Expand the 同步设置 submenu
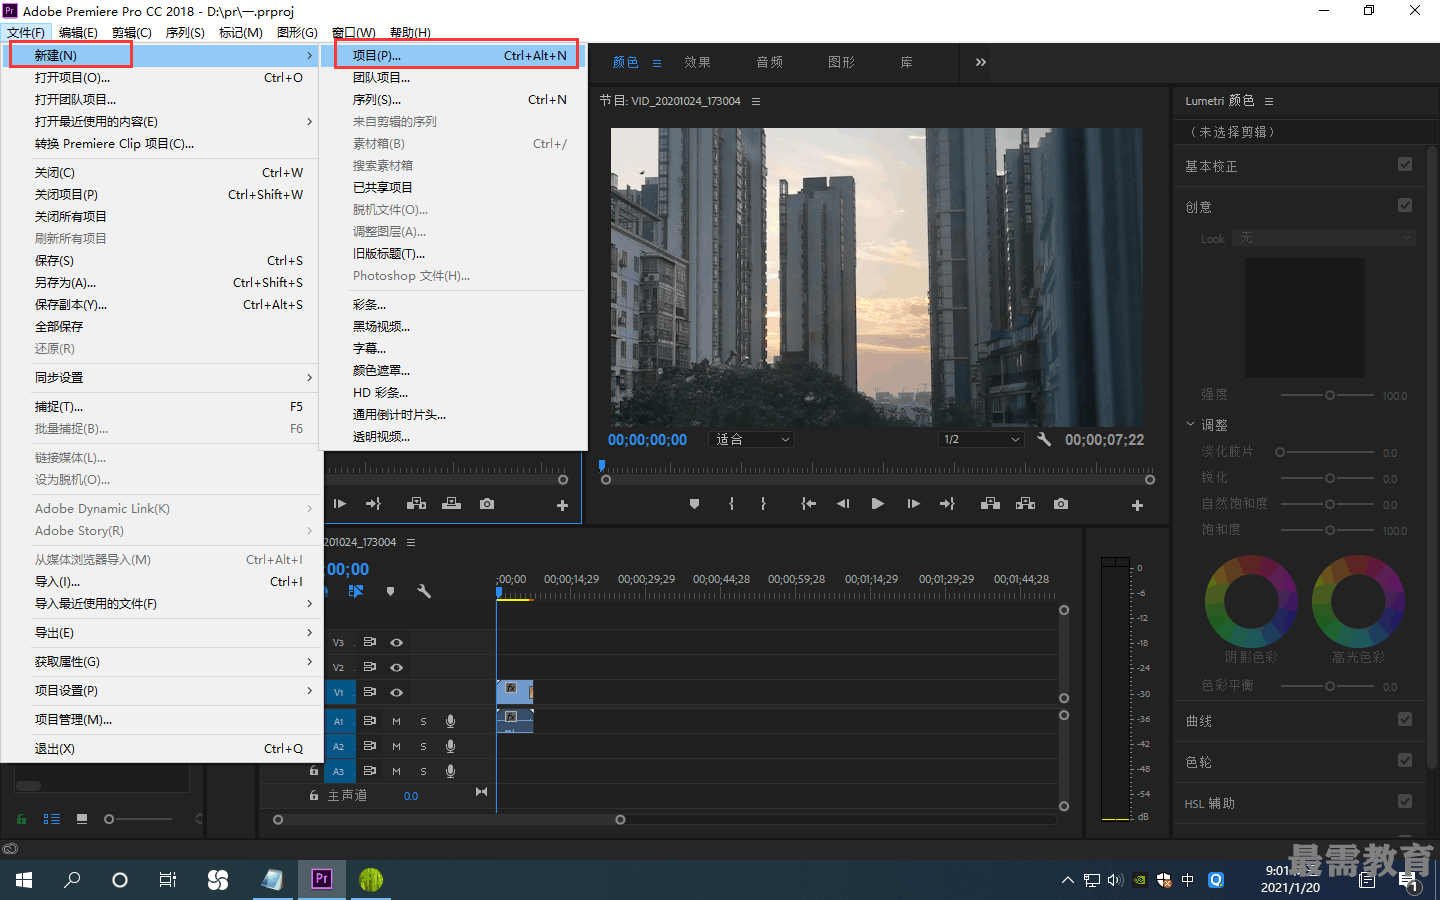1440x900 pixels. pos(162,378)
